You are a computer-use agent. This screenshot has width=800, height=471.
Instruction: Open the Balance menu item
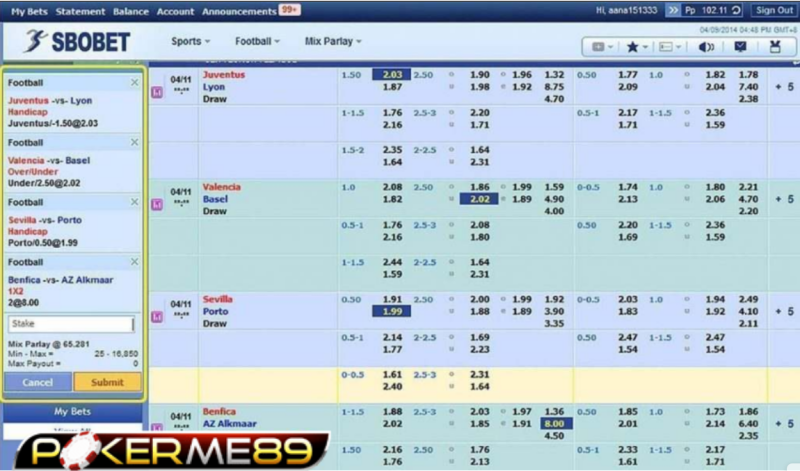click(x=131, y=11)
